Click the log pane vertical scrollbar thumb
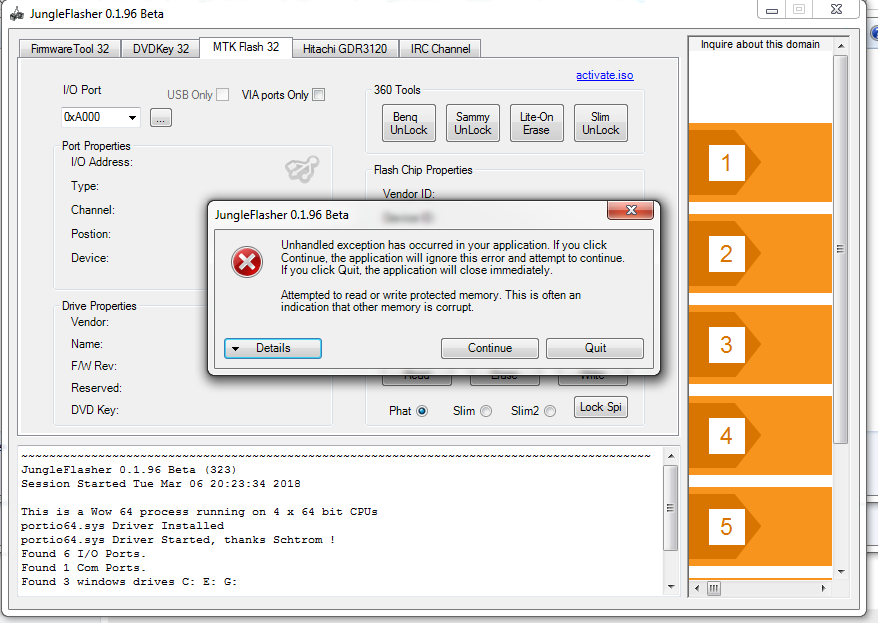Screen dimensions: 878x623 pyautogui.click(x=671, y=508)
